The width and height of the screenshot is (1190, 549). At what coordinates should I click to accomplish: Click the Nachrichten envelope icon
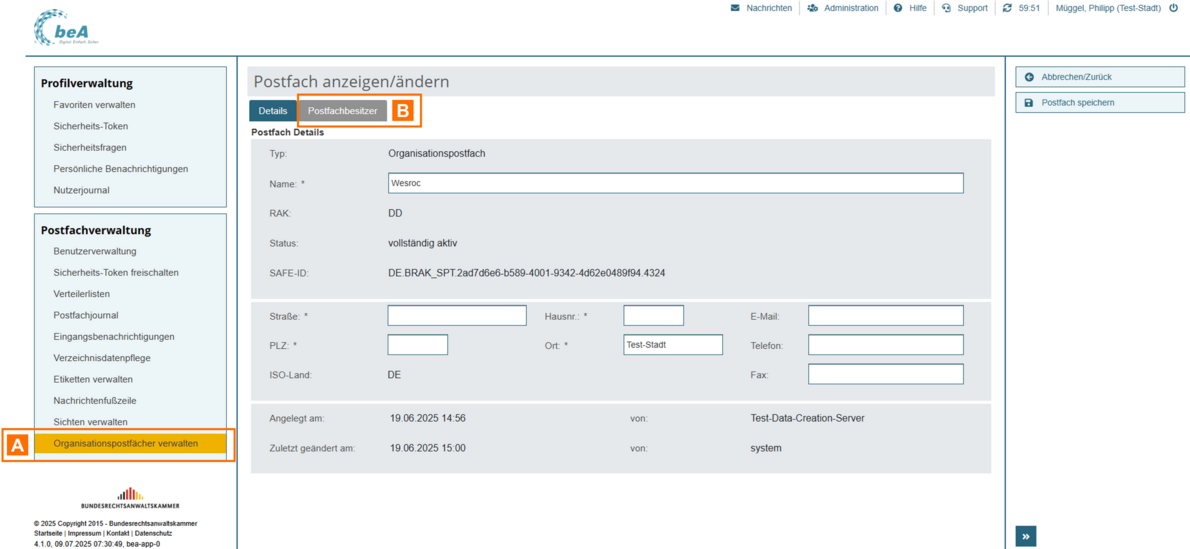[x=735, y=8]
